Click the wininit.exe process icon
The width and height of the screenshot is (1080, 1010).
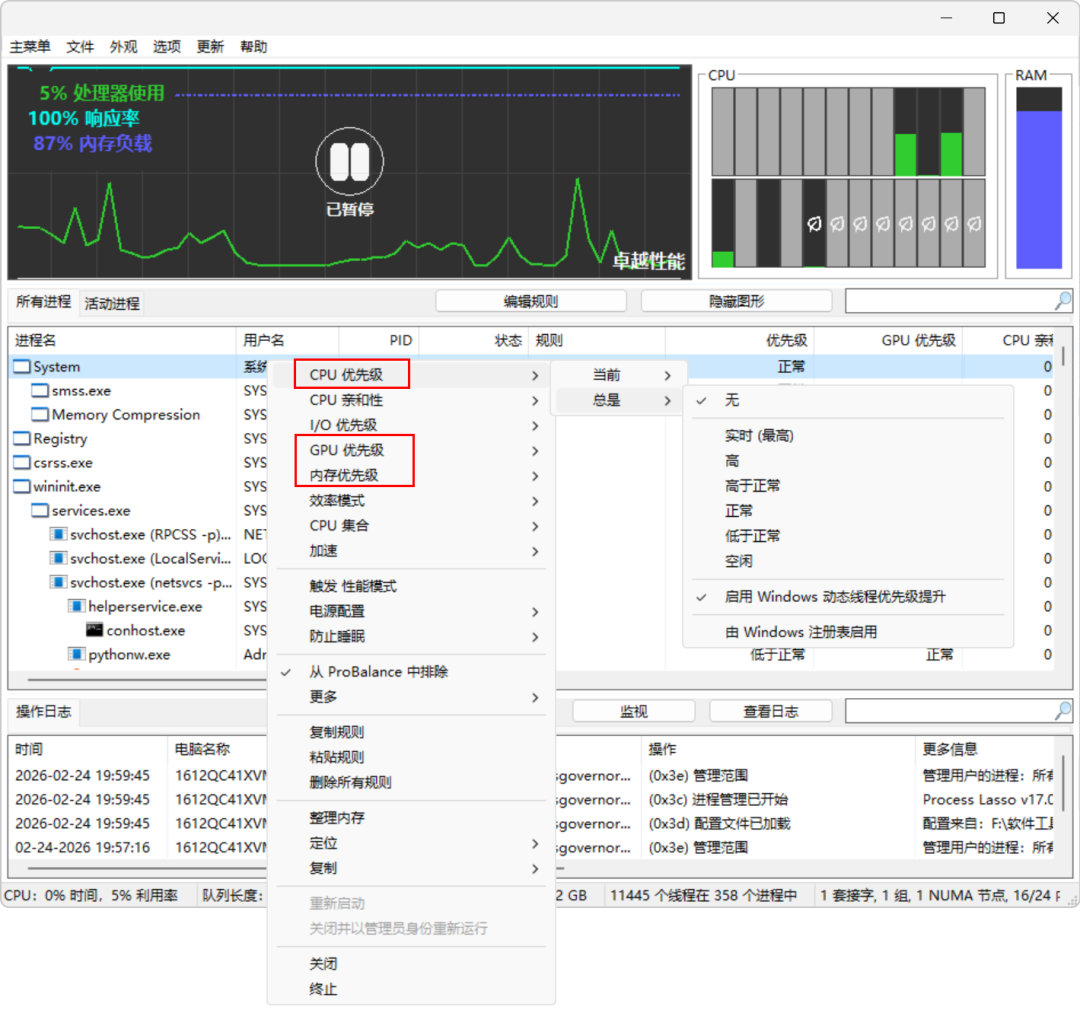pos(22,486)
